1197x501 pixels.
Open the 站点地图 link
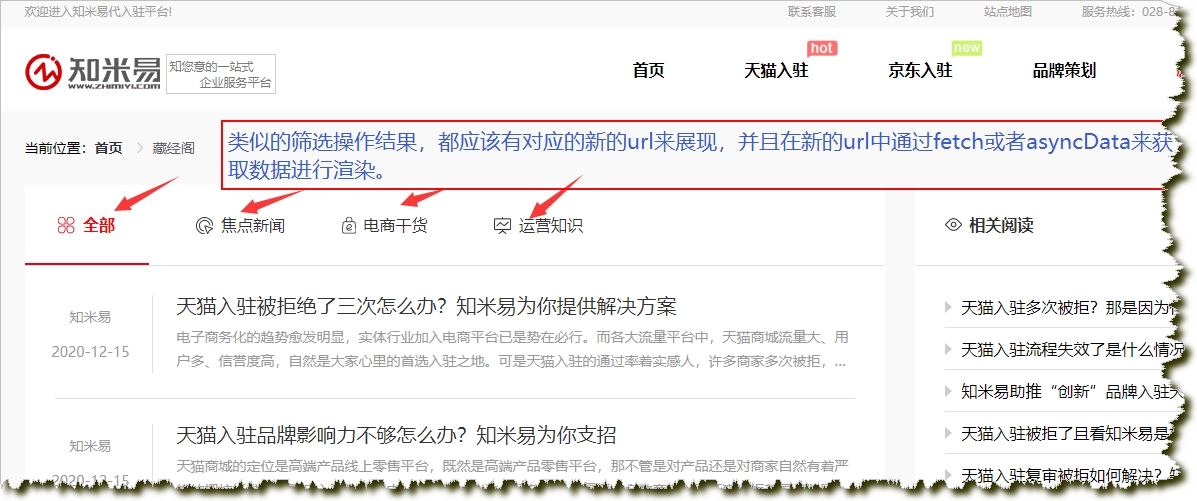coord(1008,12)
